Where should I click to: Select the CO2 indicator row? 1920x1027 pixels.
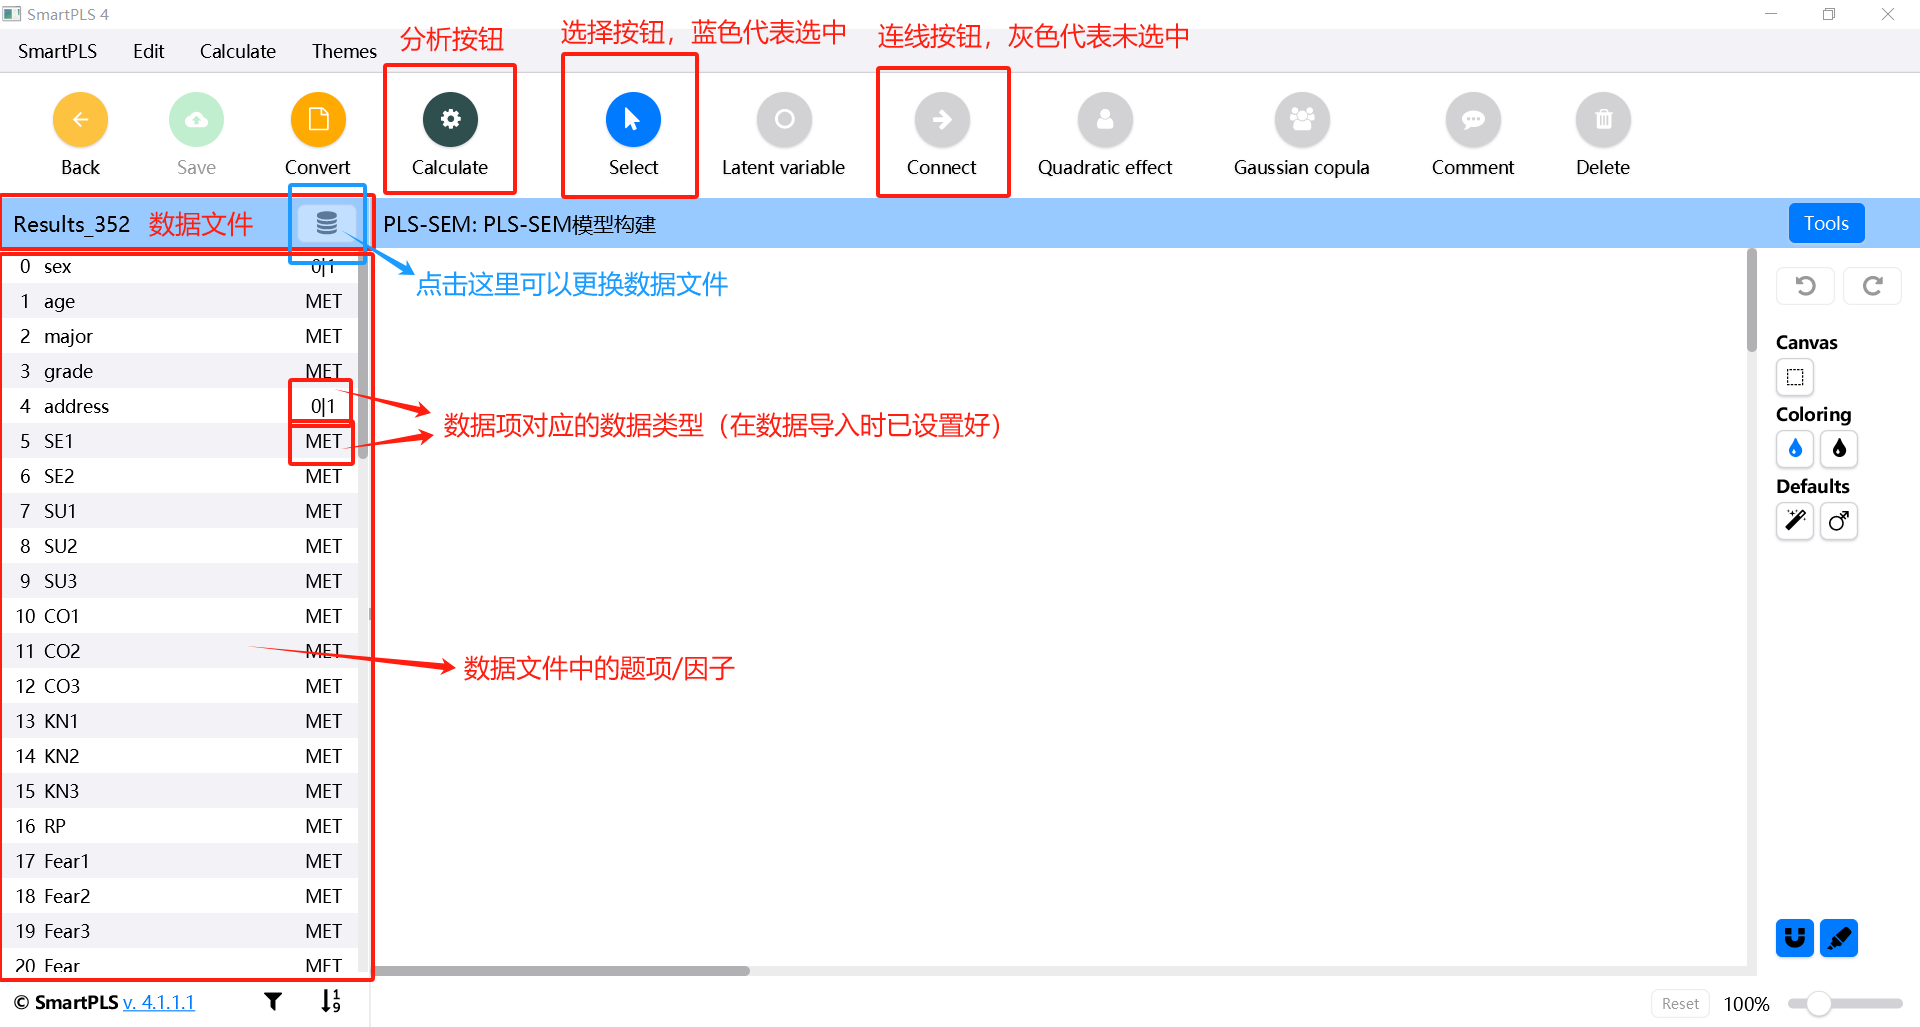(x=180, y=651)
